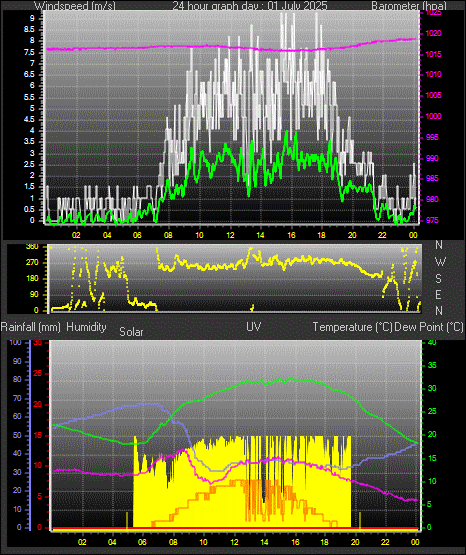This screenshot has height=555, width=466.
Task: Click the green 40 temperature scale value
Action: (432, 343)
